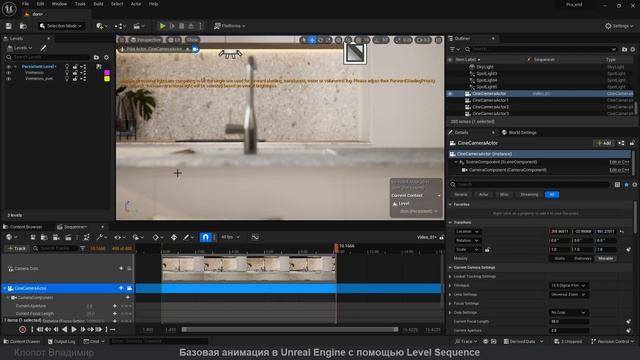Toggle visibility of third level in Levels list
Viewport: 640px width, 360px height.
(x=8, y=78)
